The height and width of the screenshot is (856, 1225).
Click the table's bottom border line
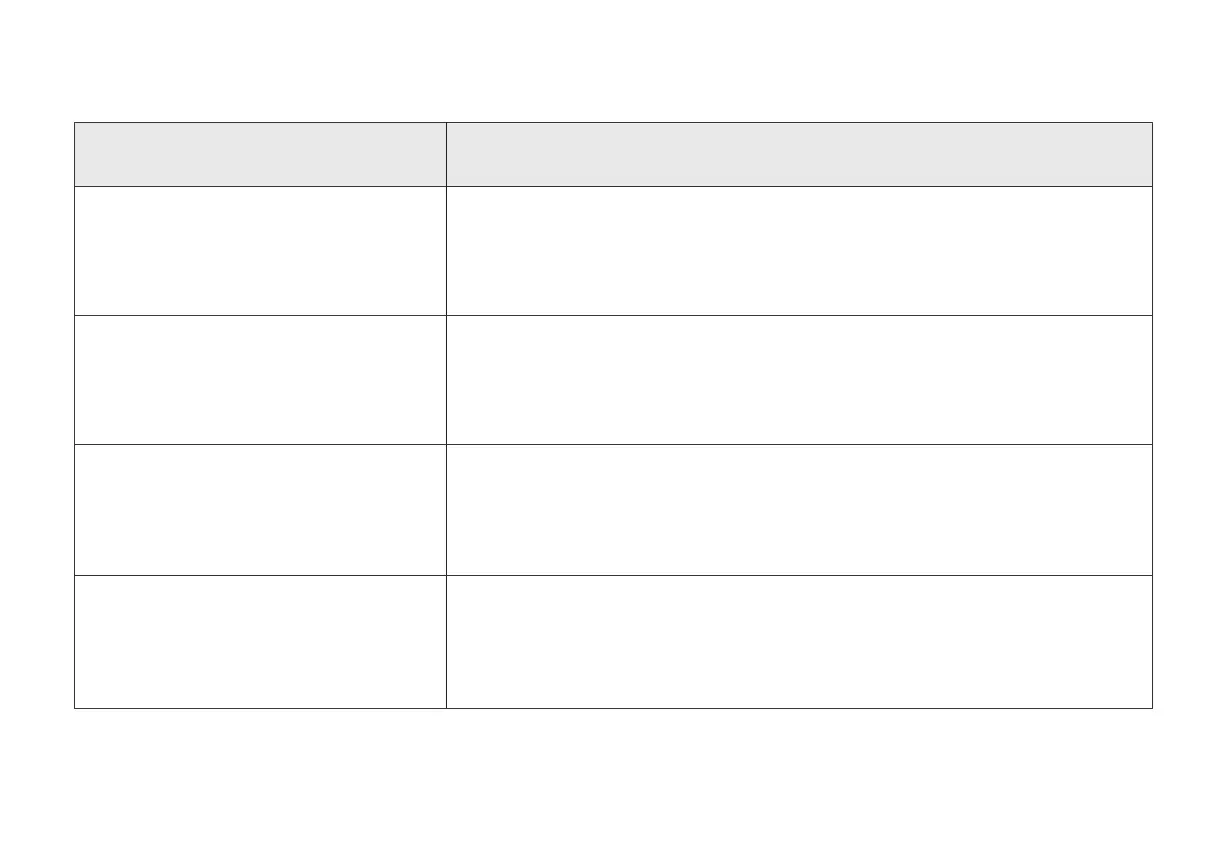pyautogui.click(x=612, y=708)
